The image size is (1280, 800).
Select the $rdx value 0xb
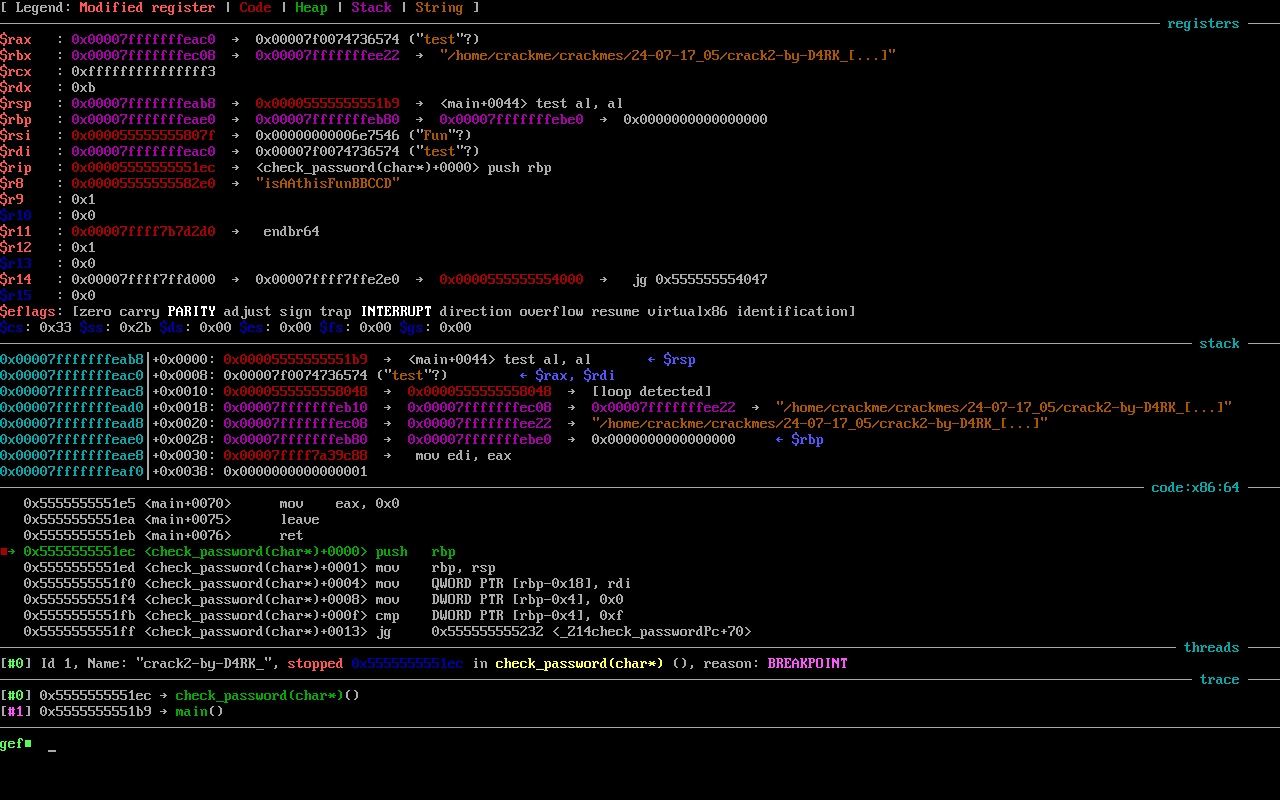pyautogui.click(x=83, y=88)
